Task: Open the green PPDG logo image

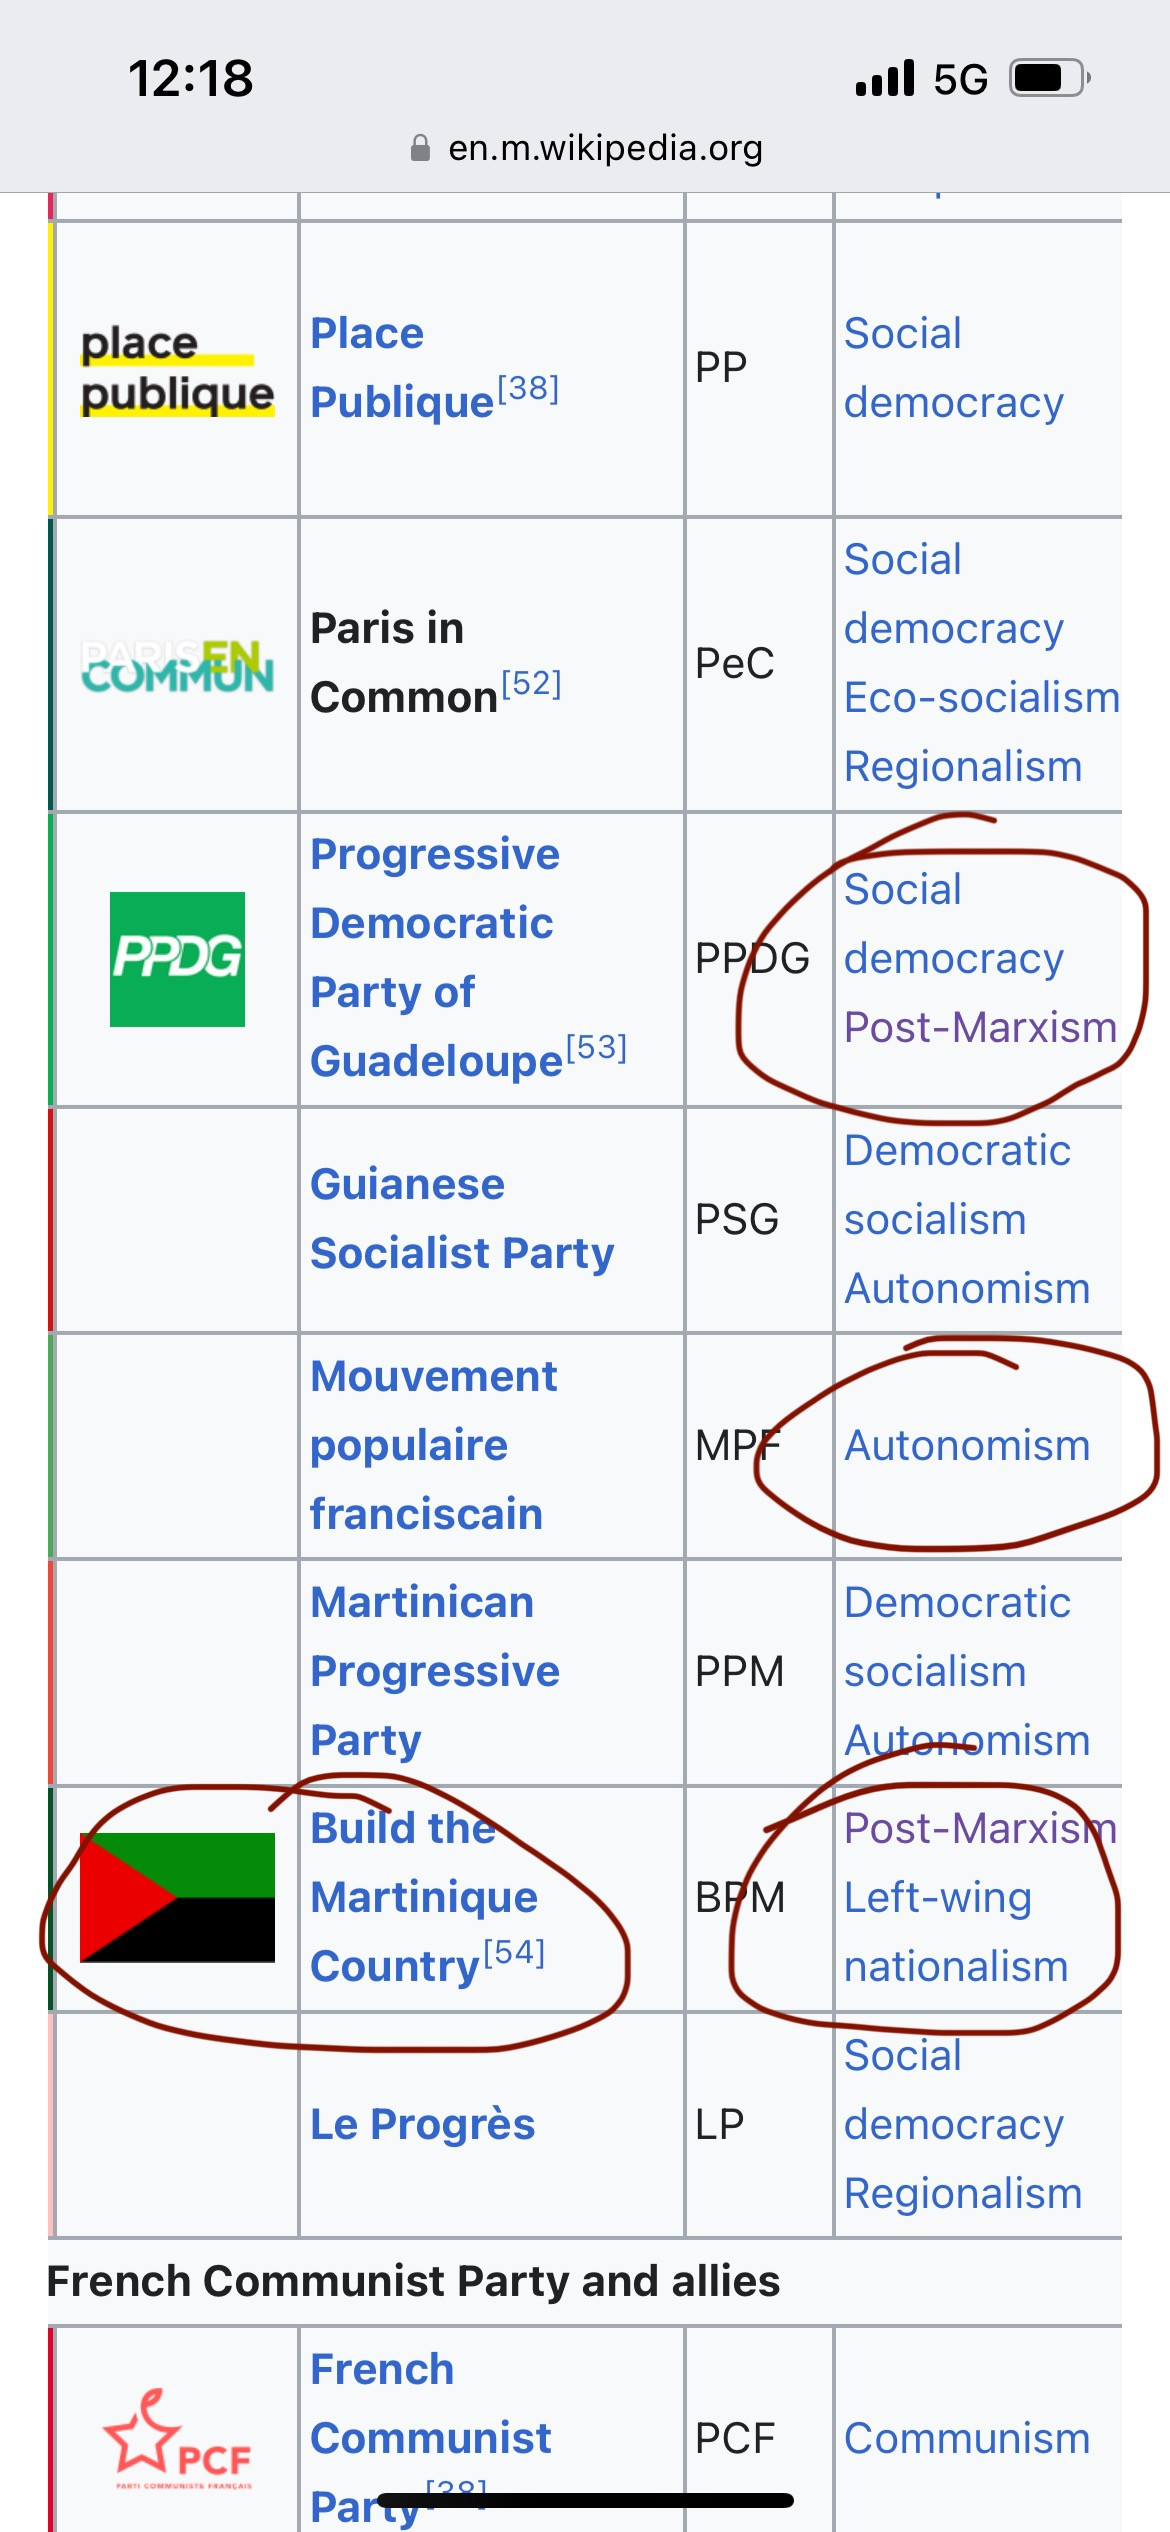Action: (177, 959)
